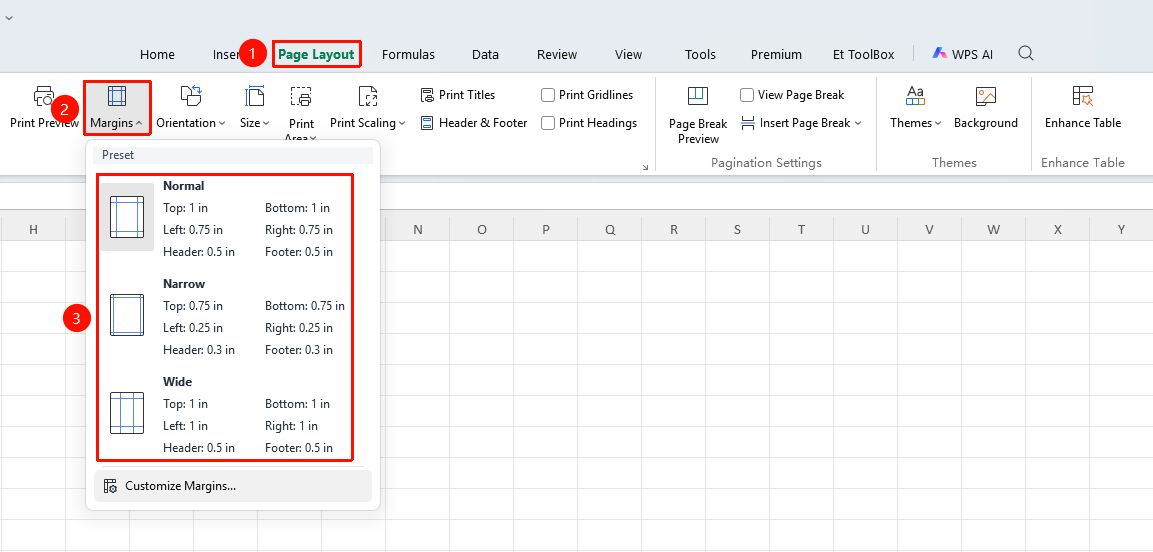Open Print Preview icon
The image size is (1153, 552).
click(x=44, y=96)
